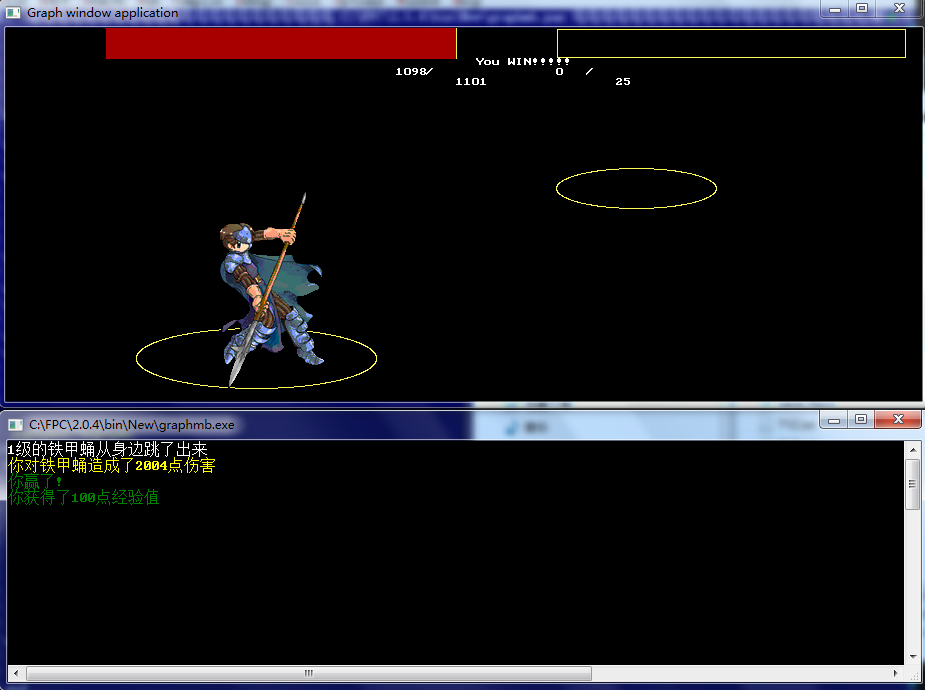Click the console horizontal scrollbar right arrow
Screen dimensions: 925x690
pos(896,673)
